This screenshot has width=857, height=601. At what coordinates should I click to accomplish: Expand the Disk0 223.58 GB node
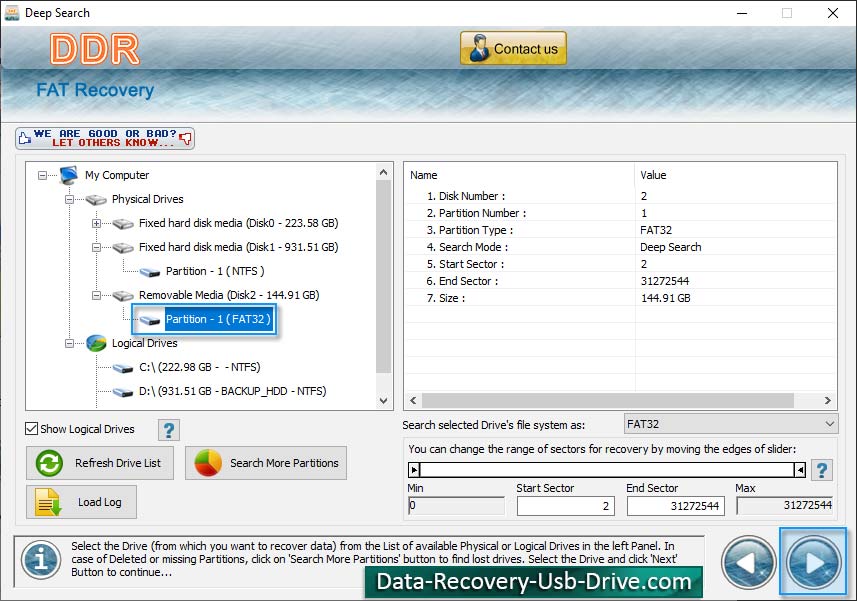click(96, 223)
